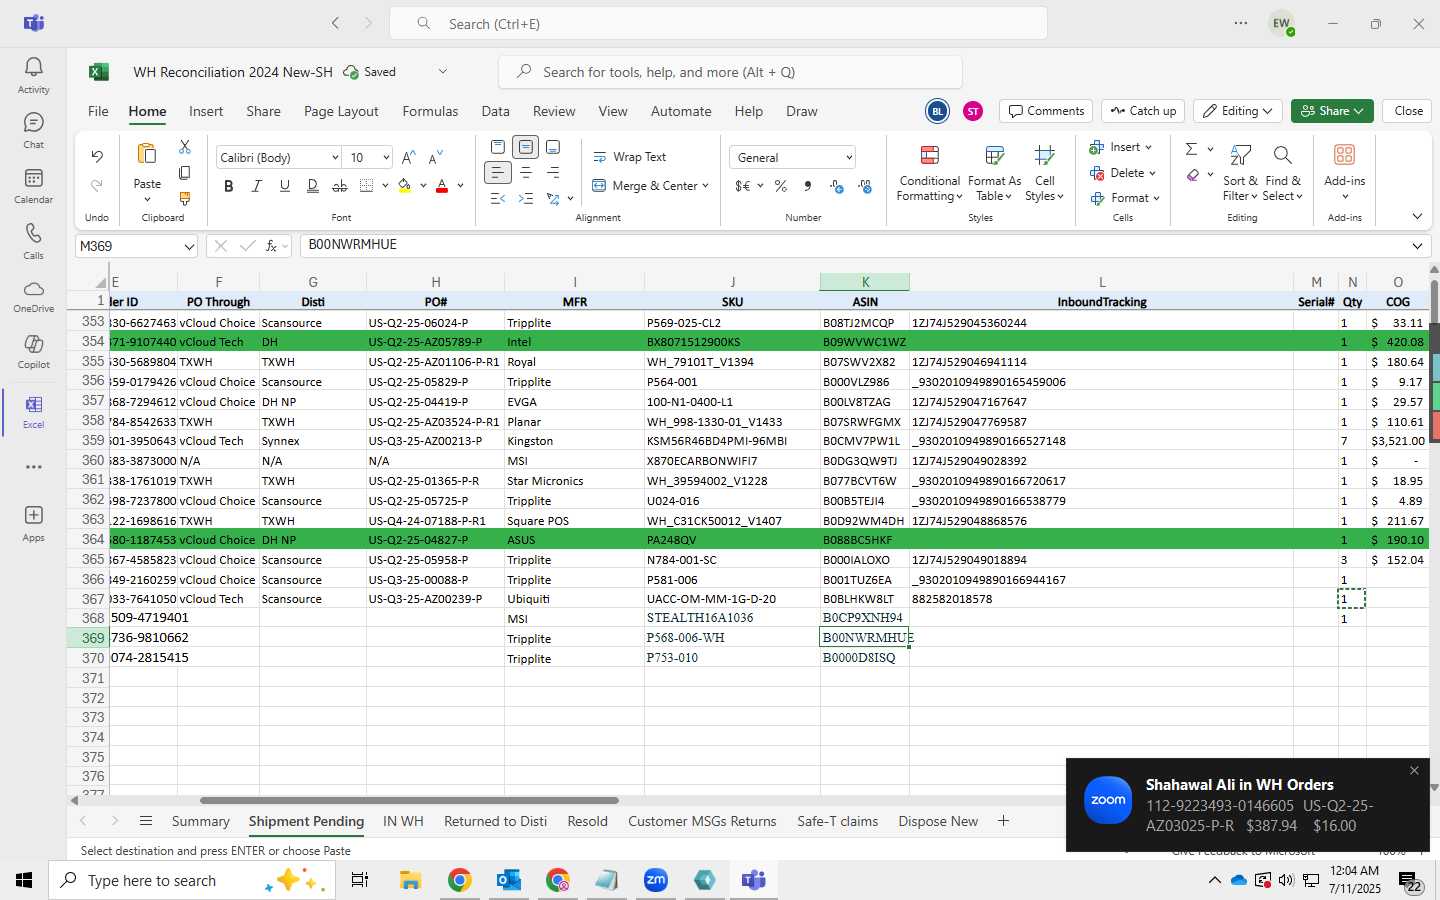Open Cell Styles gallery
The image size is (1440, 900).
pos(1044,173)
